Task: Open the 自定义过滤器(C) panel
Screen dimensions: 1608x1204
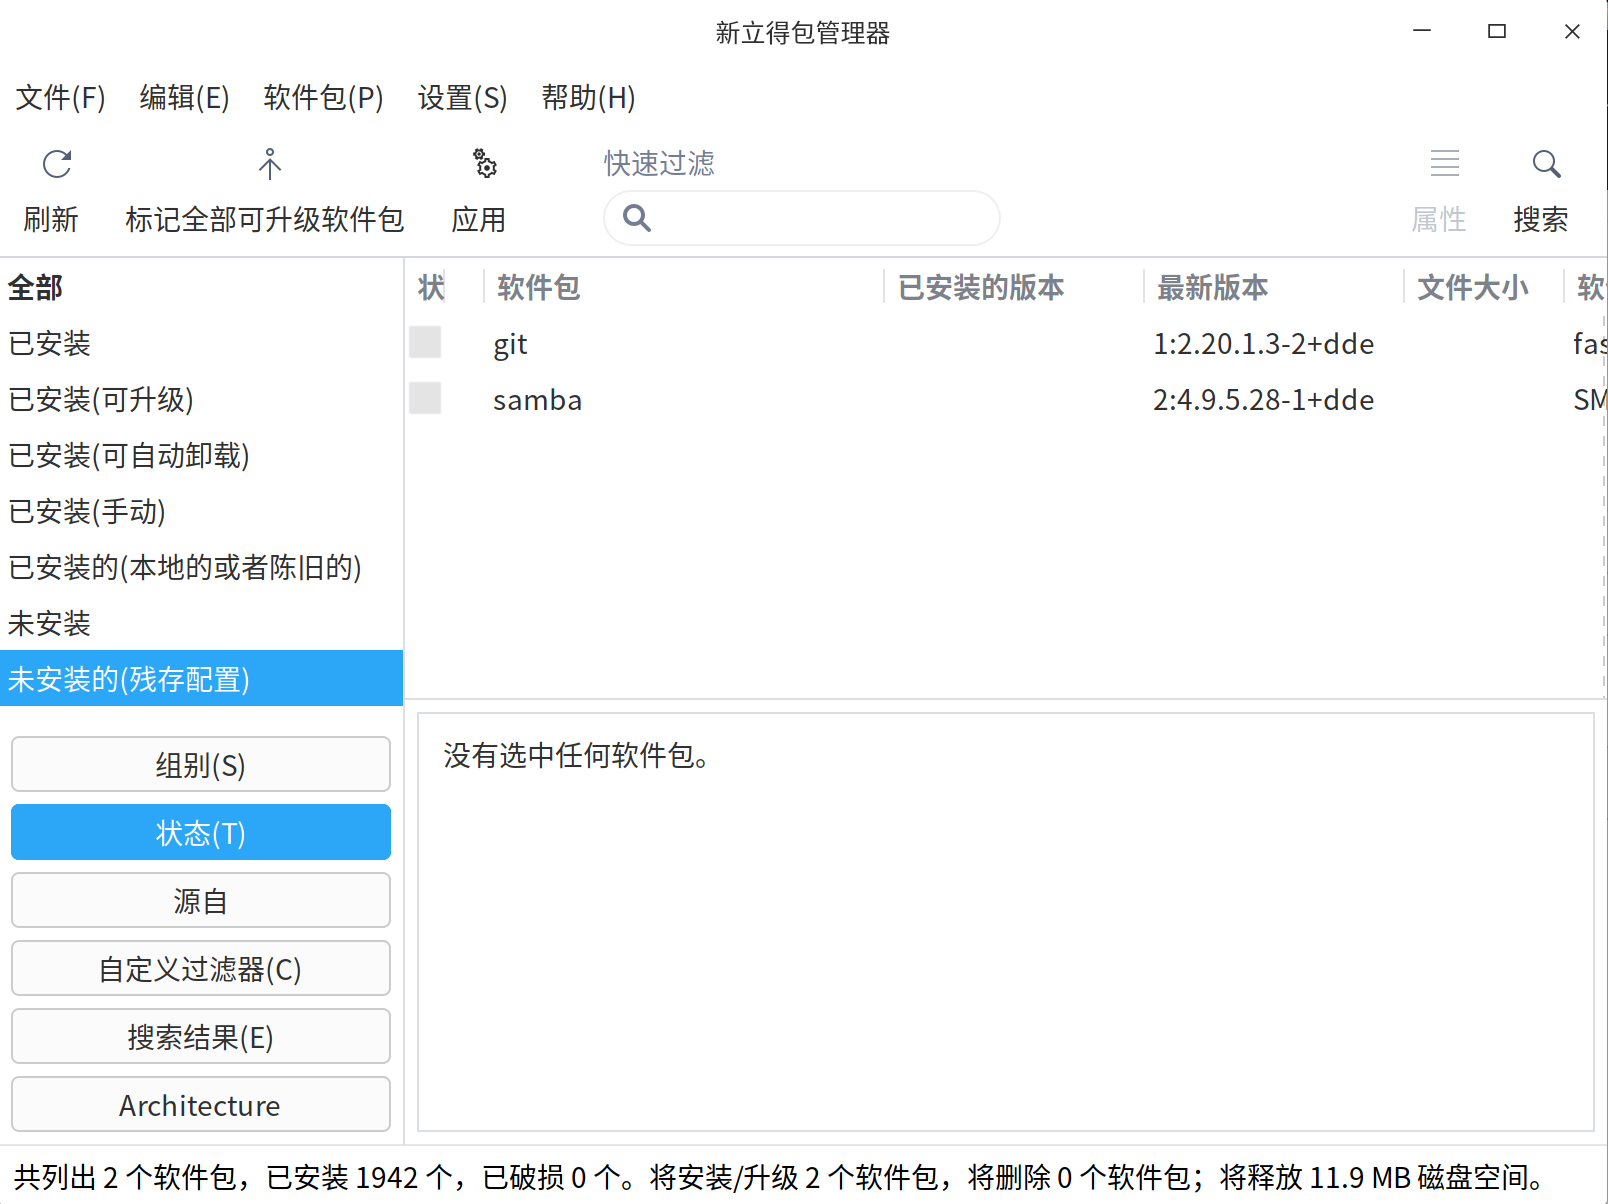Action: pos(200,968)
